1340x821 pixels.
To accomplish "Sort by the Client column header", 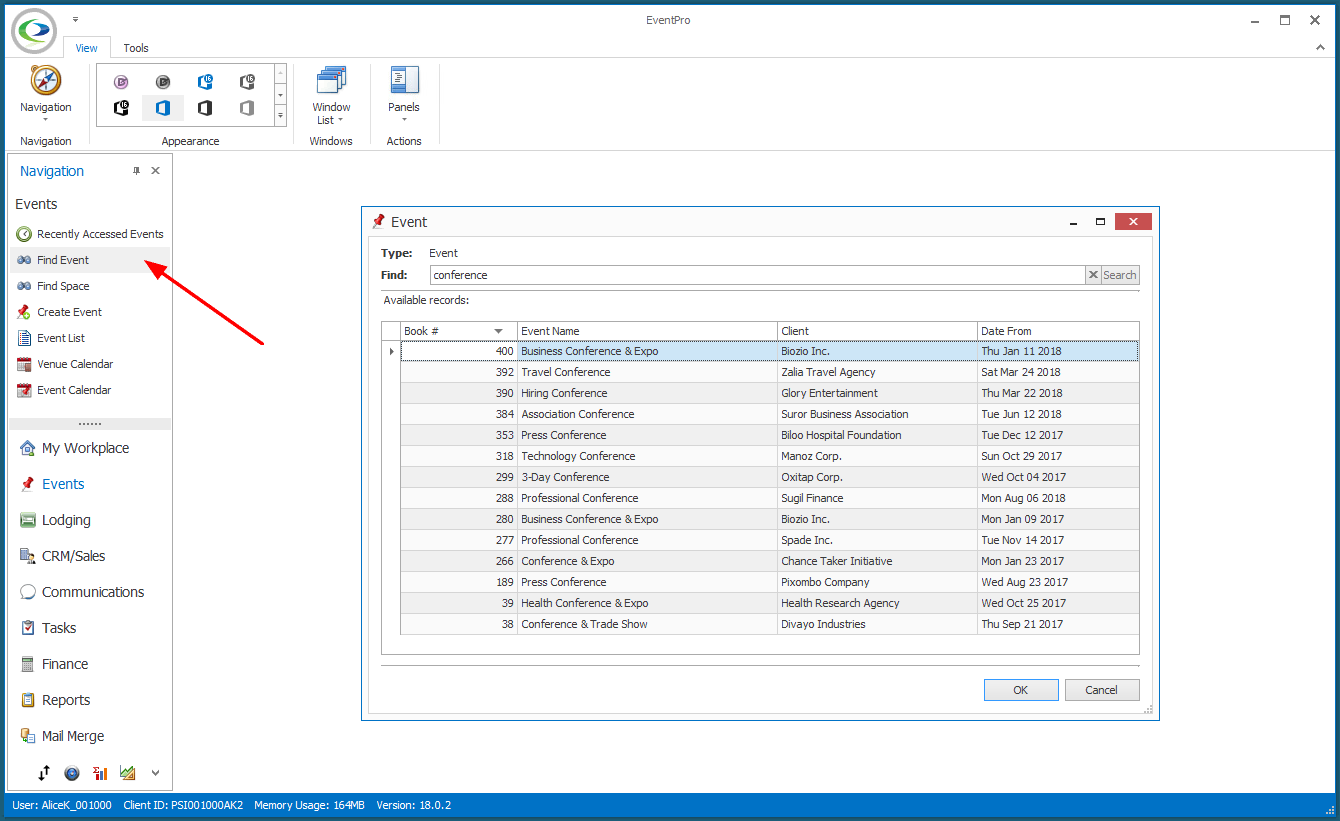I will pos(877,331).
